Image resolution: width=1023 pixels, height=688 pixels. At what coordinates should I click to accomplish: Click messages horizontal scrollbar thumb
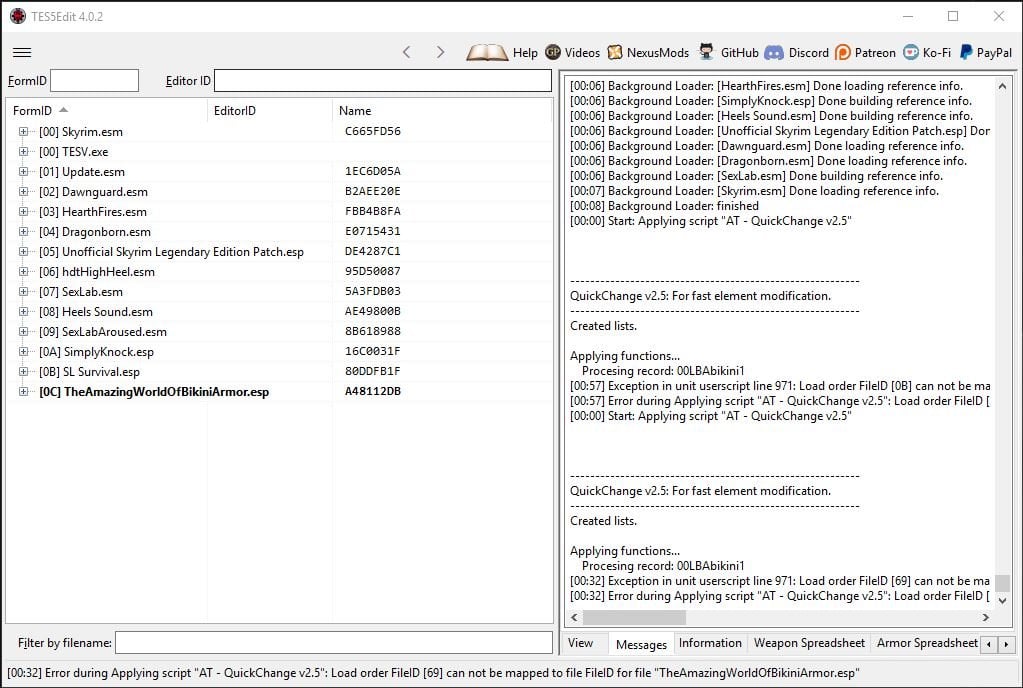tap(634, 617)
